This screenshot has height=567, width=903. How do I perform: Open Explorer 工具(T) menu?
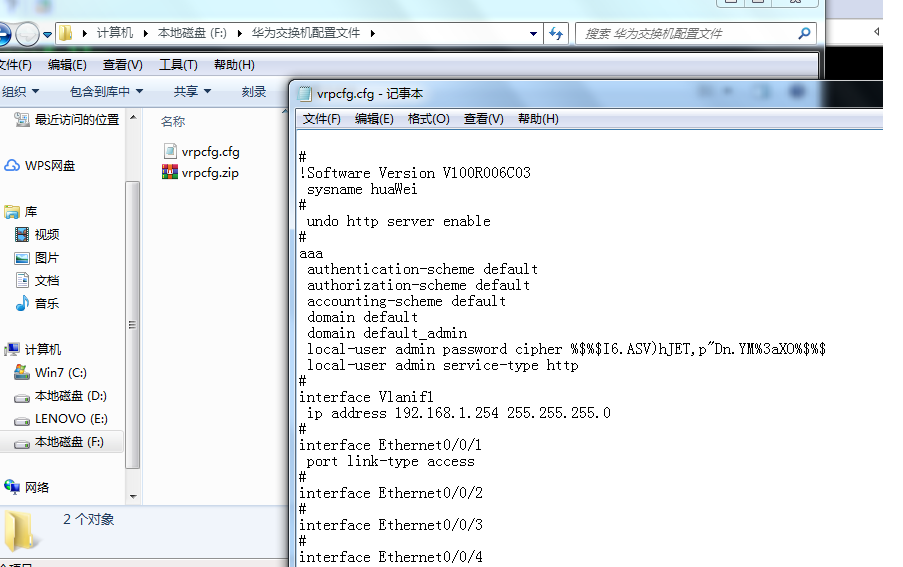click(178, 64)
